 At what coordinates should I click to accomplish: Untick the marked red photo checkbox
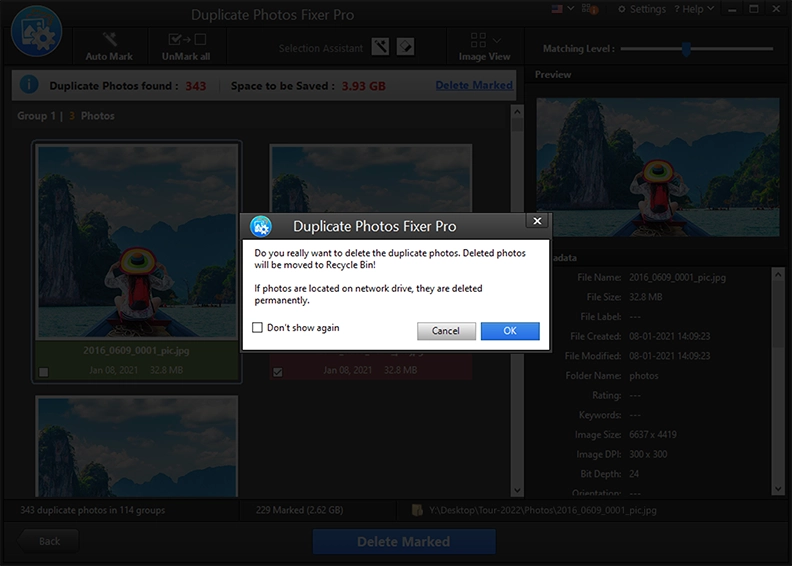[x=277, y=372]
